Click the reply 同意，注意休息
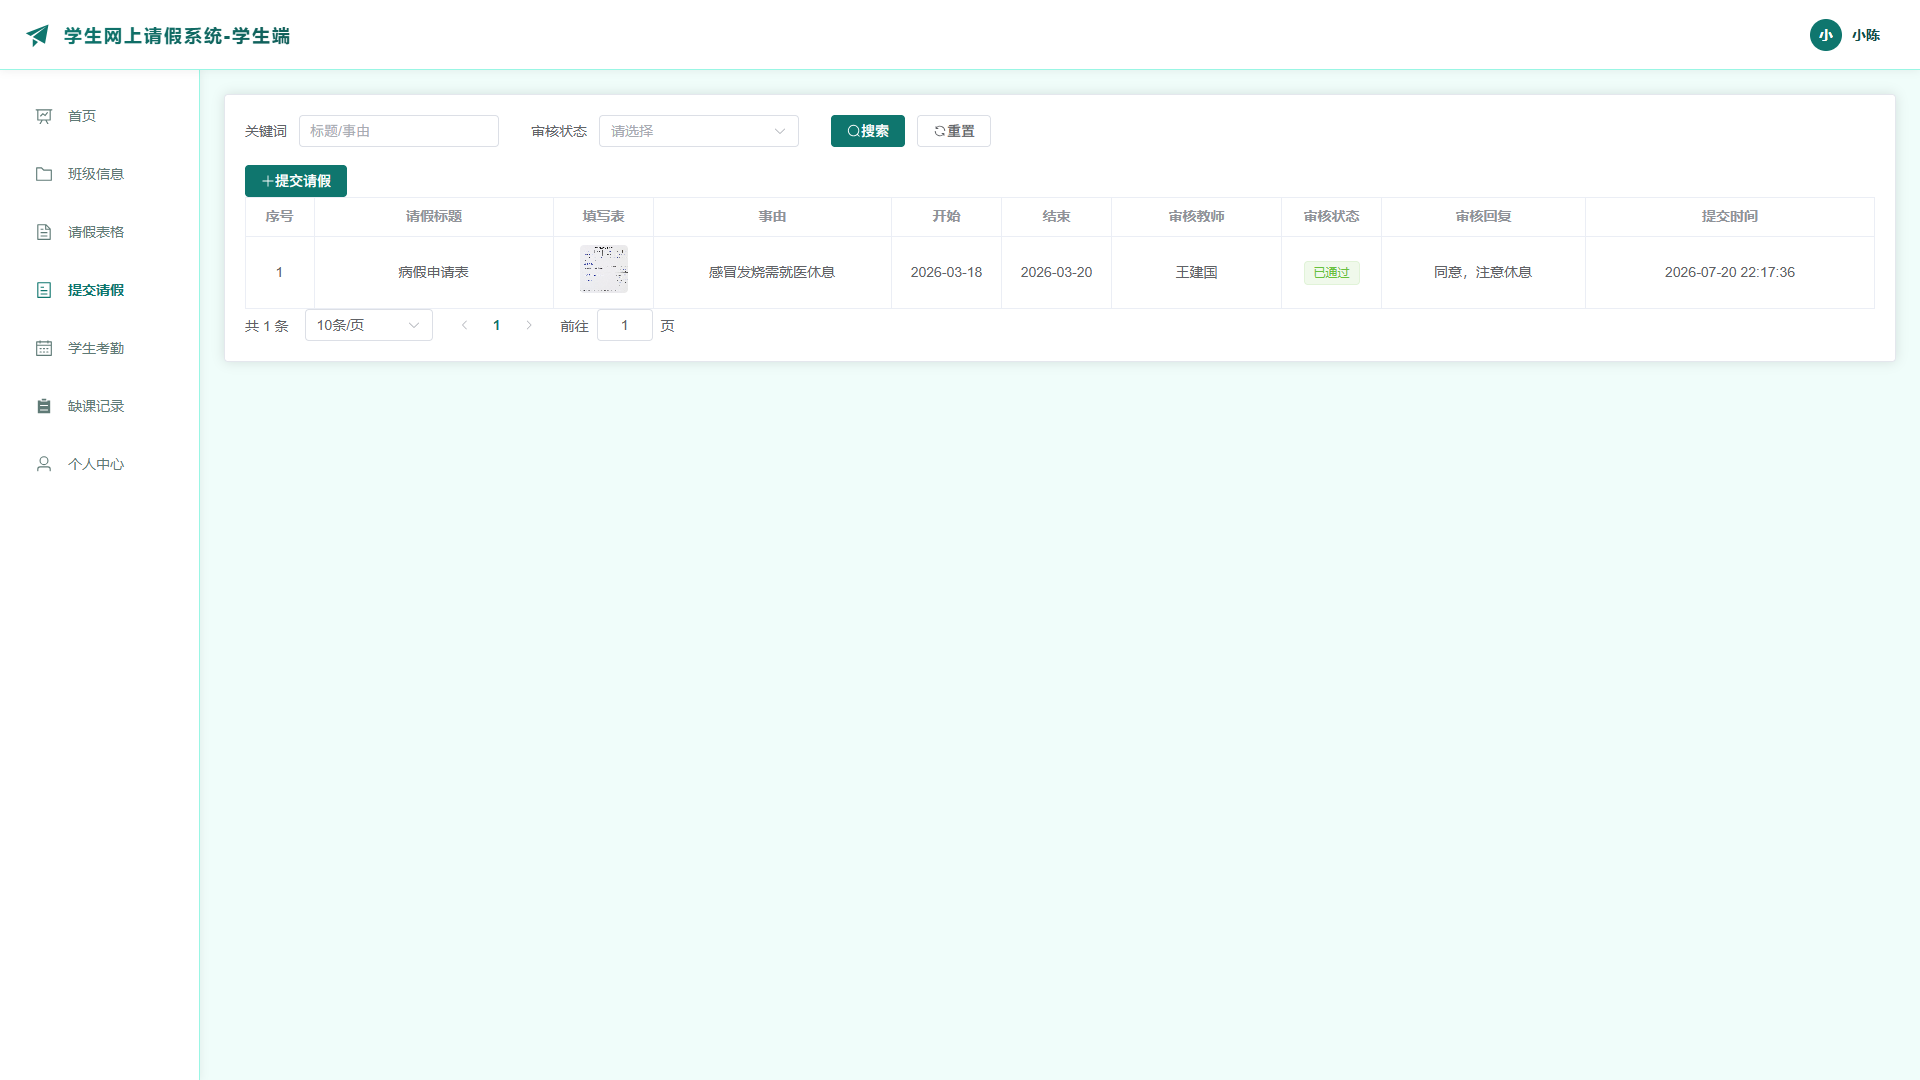The image size is (1920, 1080). click(1483, 272)
